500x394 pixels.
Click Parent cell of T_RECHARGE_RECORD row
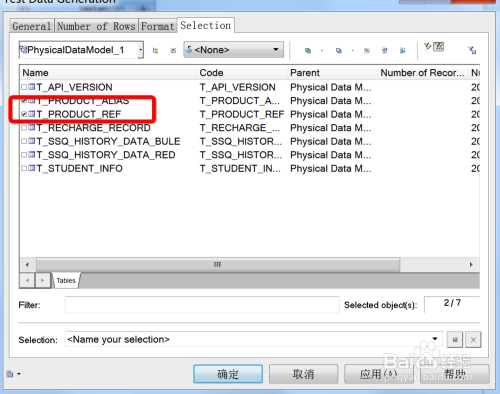(x=330, y=128)
